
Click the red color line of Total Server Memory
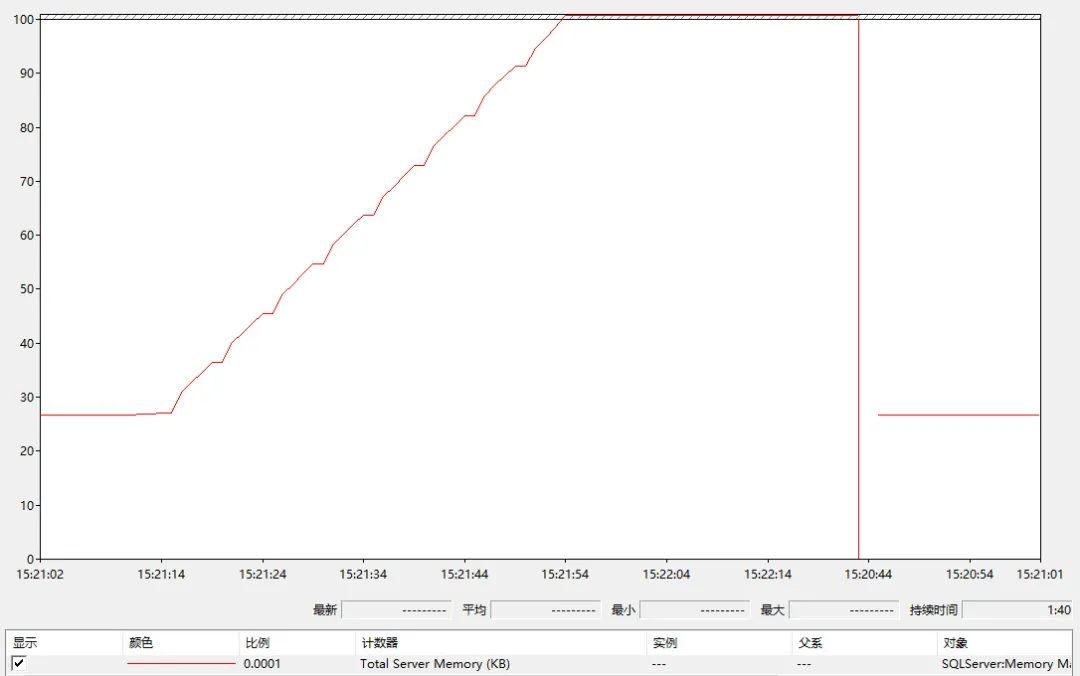(181, 664)
